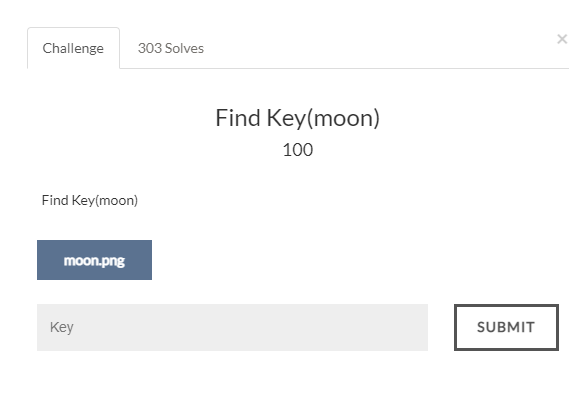Screen dimensions: 587x397
Task: Focus the Key input field
Action: (x=232, y=327)
